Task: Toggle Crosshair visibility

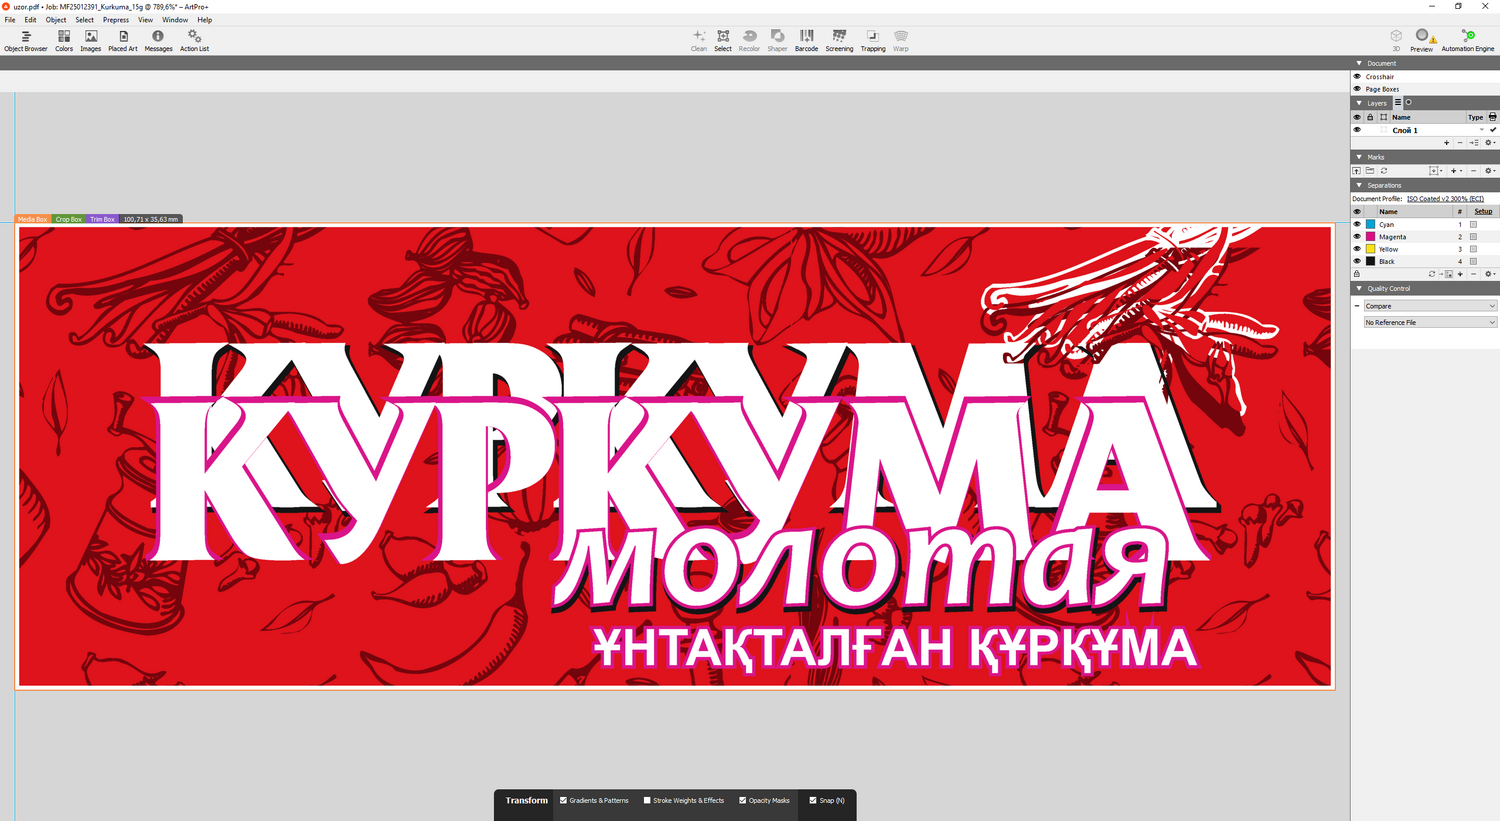Action: (1357, 77)
